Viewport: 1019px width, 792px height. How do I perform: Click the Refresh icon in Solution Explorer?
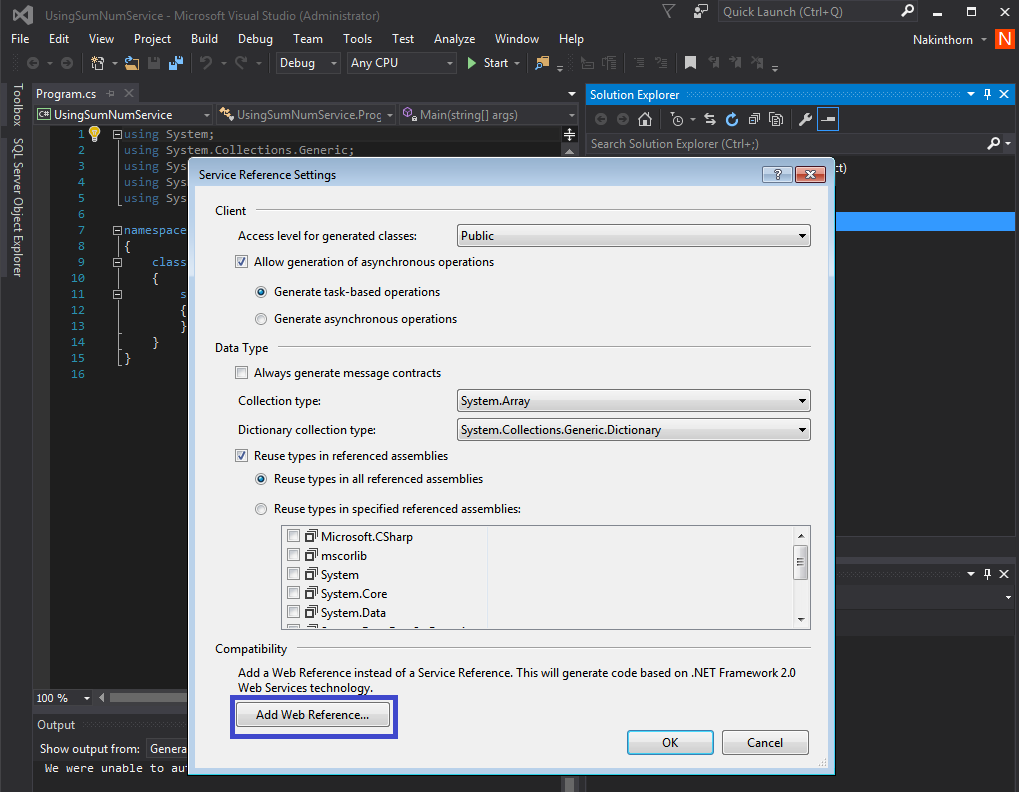pyautogui.click(x=732, y=120)
